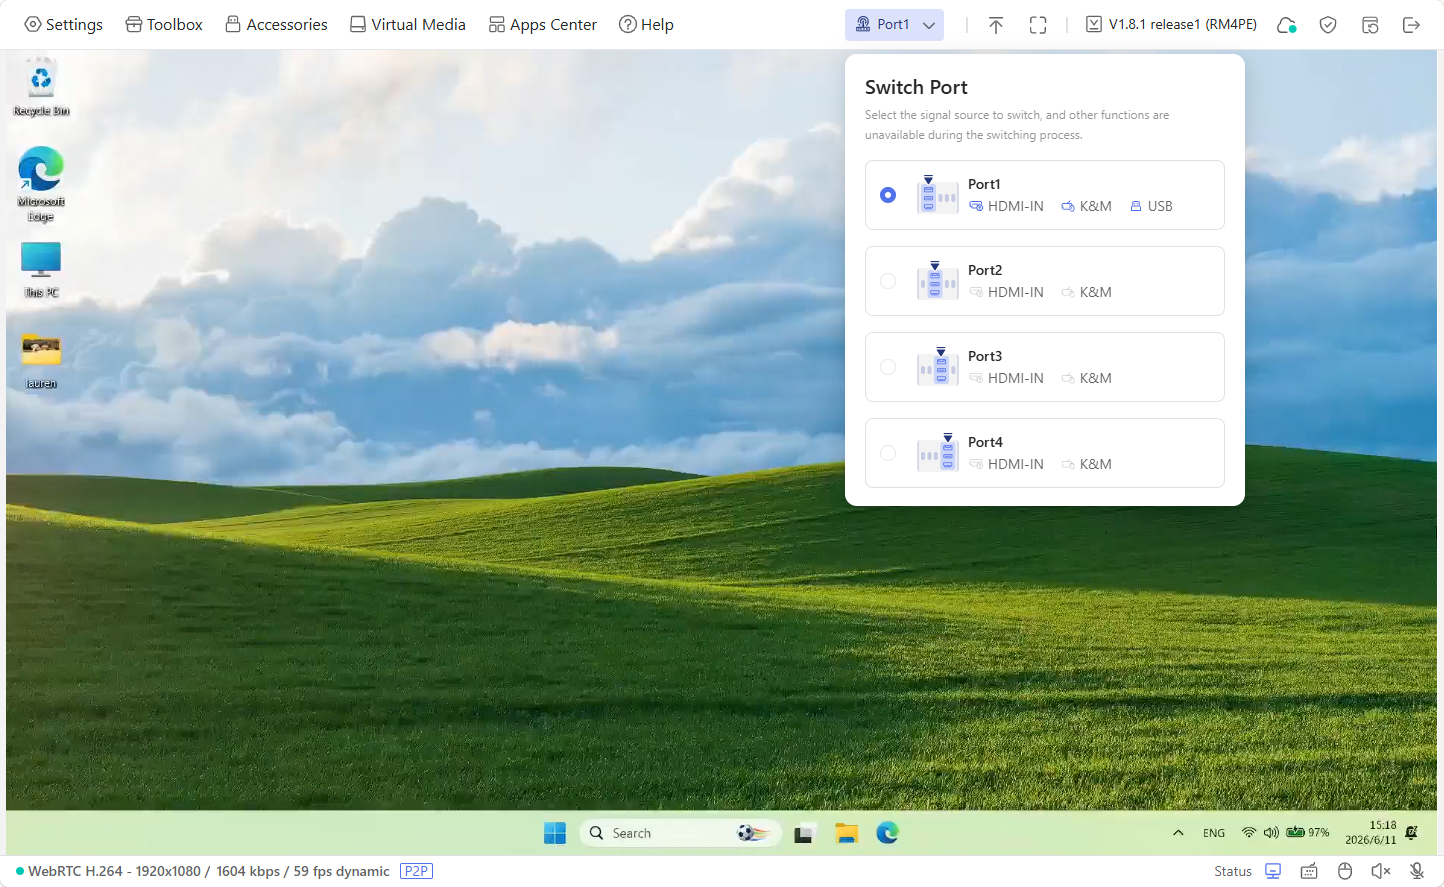Open the Settings menu
This screenshot has width=1444, height=887.
[63, 24]
